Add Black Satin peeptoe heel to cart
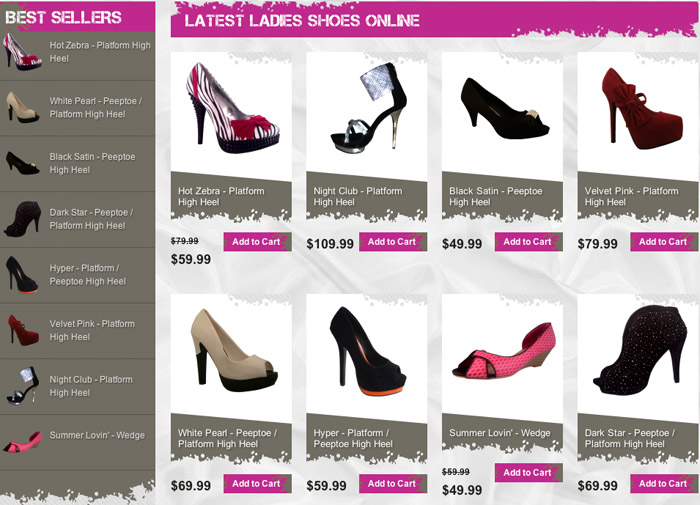This screenshot has height=505, width=700. pyautogui.click(x=529, y=242)
